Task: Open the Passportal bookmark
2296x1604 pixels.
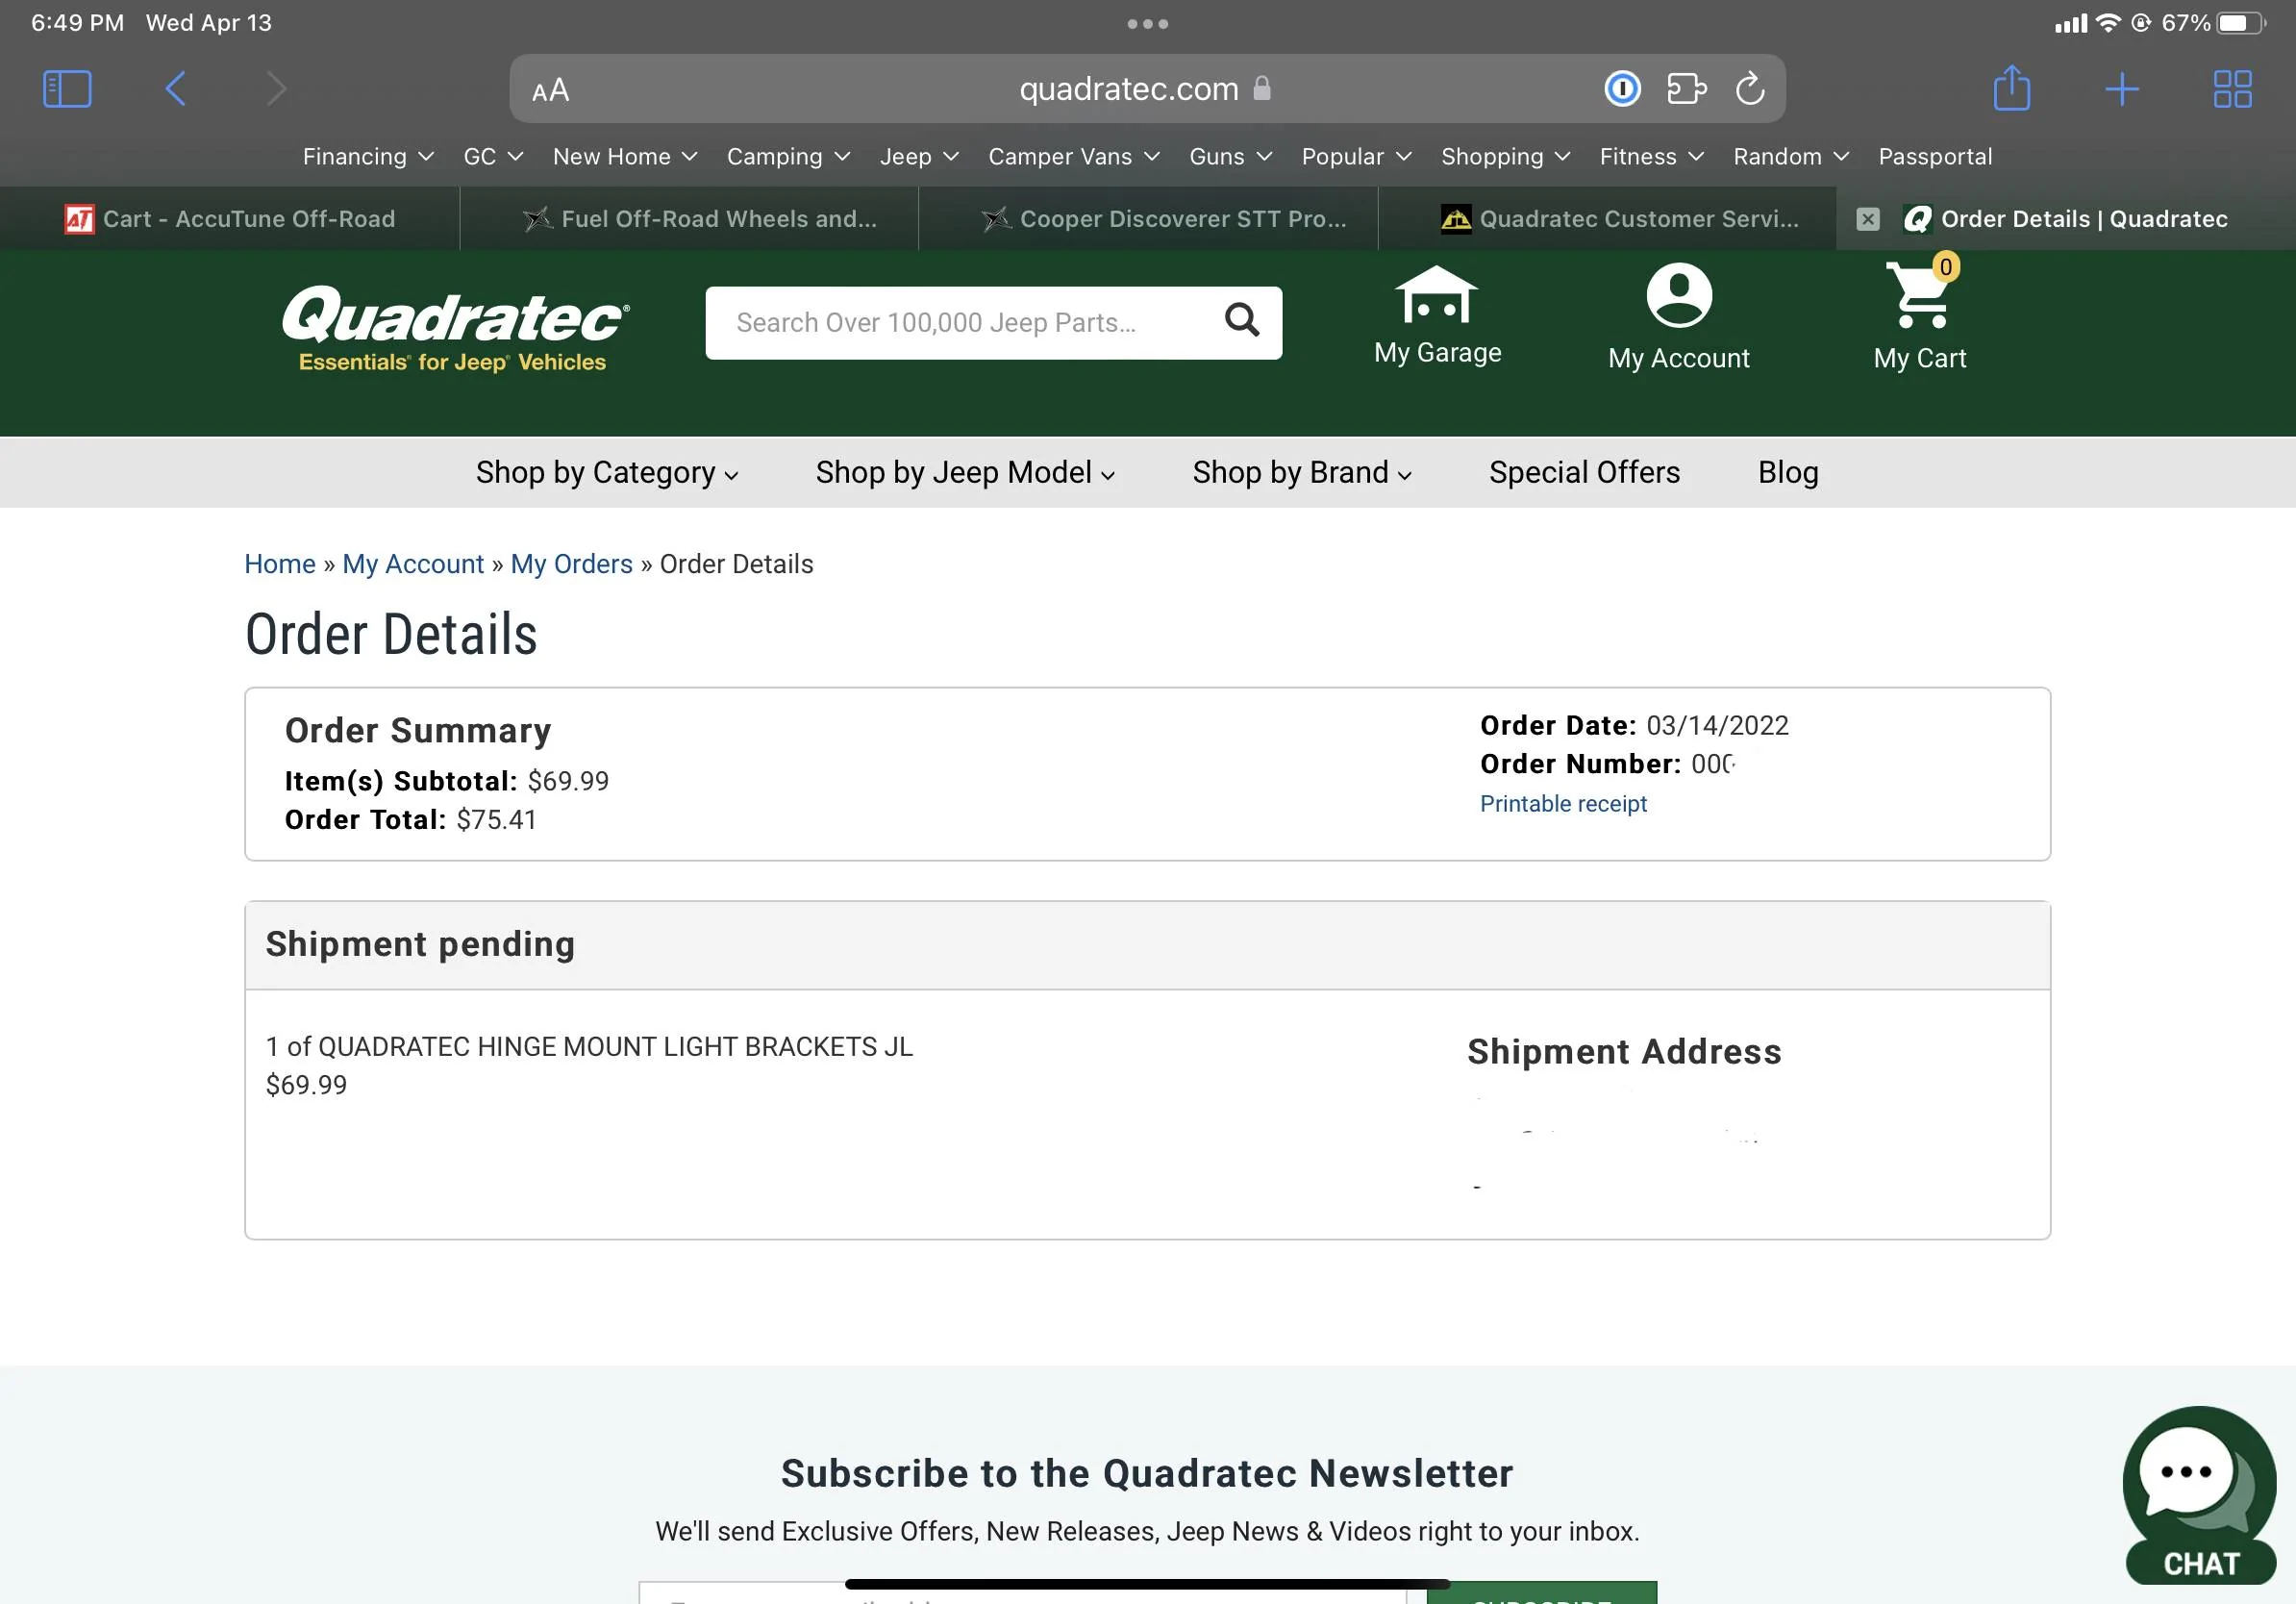Action: click(1935, 157)
